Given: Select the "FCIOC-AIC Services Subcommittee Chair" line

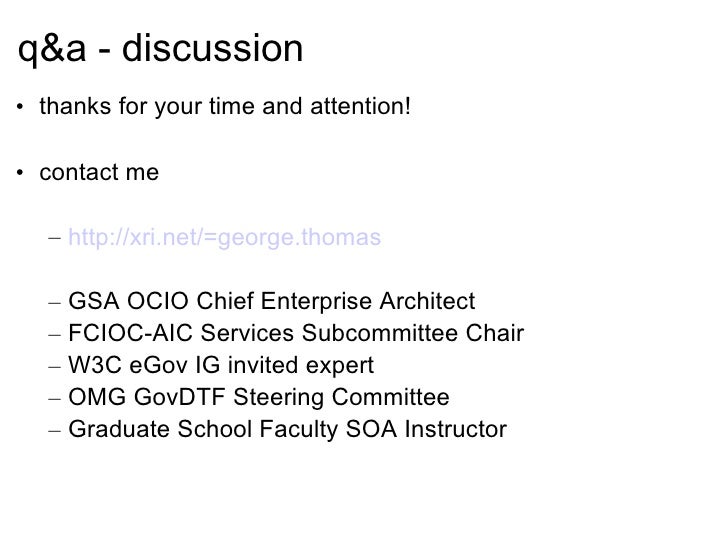Looking at the screenshot, I should 296,334.
